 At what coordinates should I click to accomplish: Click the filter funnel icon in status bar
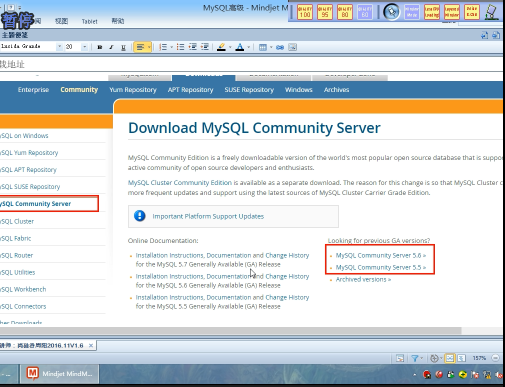point(415,358)
